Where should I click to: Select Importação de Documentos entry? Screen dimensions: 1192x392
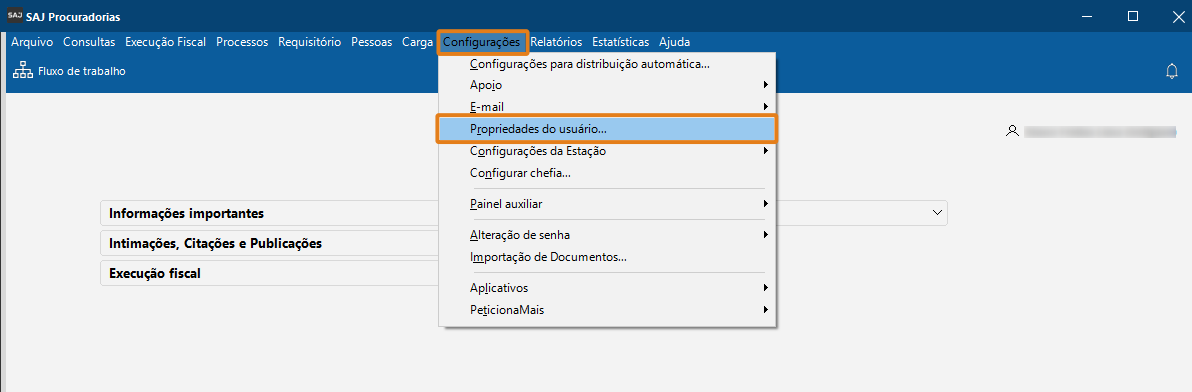click(x=607, y=257)
